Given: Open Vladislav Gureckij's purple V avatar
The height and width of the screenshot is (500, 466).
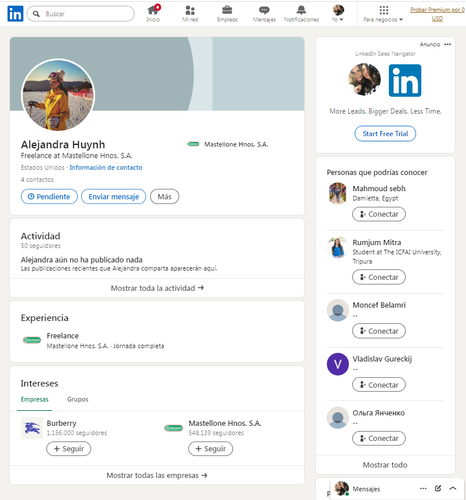Looking at the screenshot, I should click(338, 364).
